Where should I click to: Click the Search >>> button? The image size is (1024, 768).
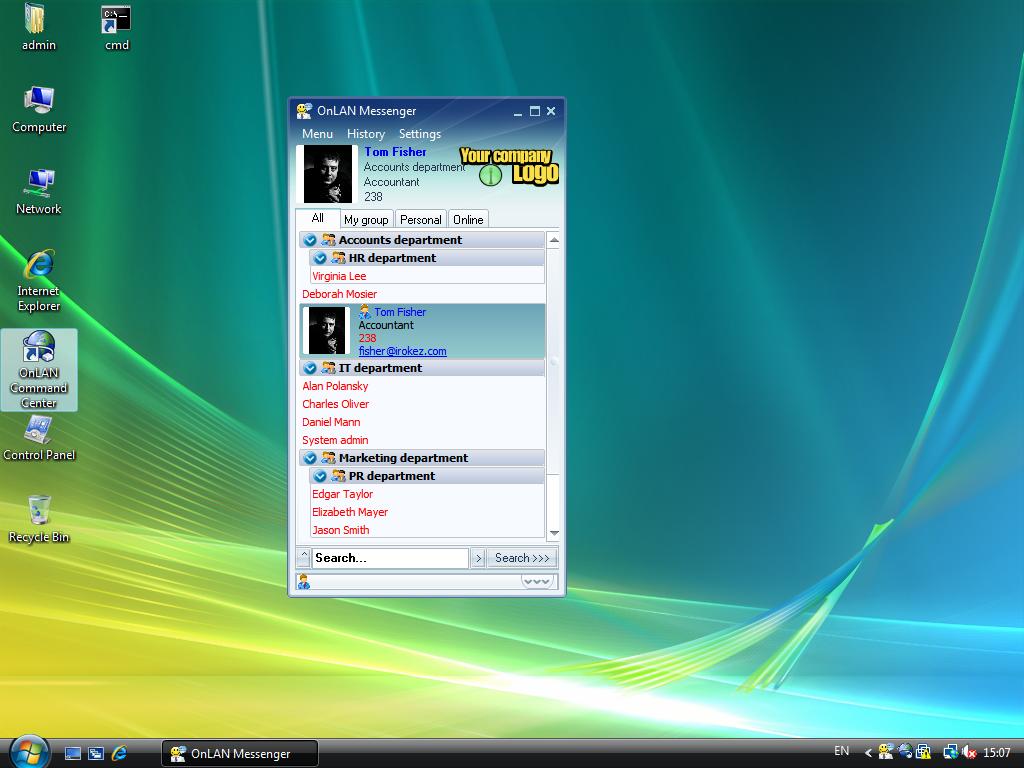pyautogui.click(x=521, y=558)
